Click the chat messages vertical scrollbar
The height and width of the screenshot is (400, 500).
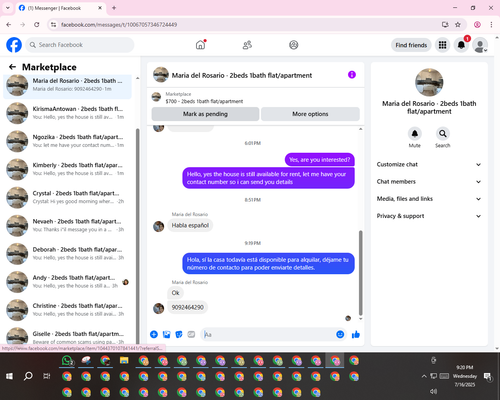click(x=360, y=273)
